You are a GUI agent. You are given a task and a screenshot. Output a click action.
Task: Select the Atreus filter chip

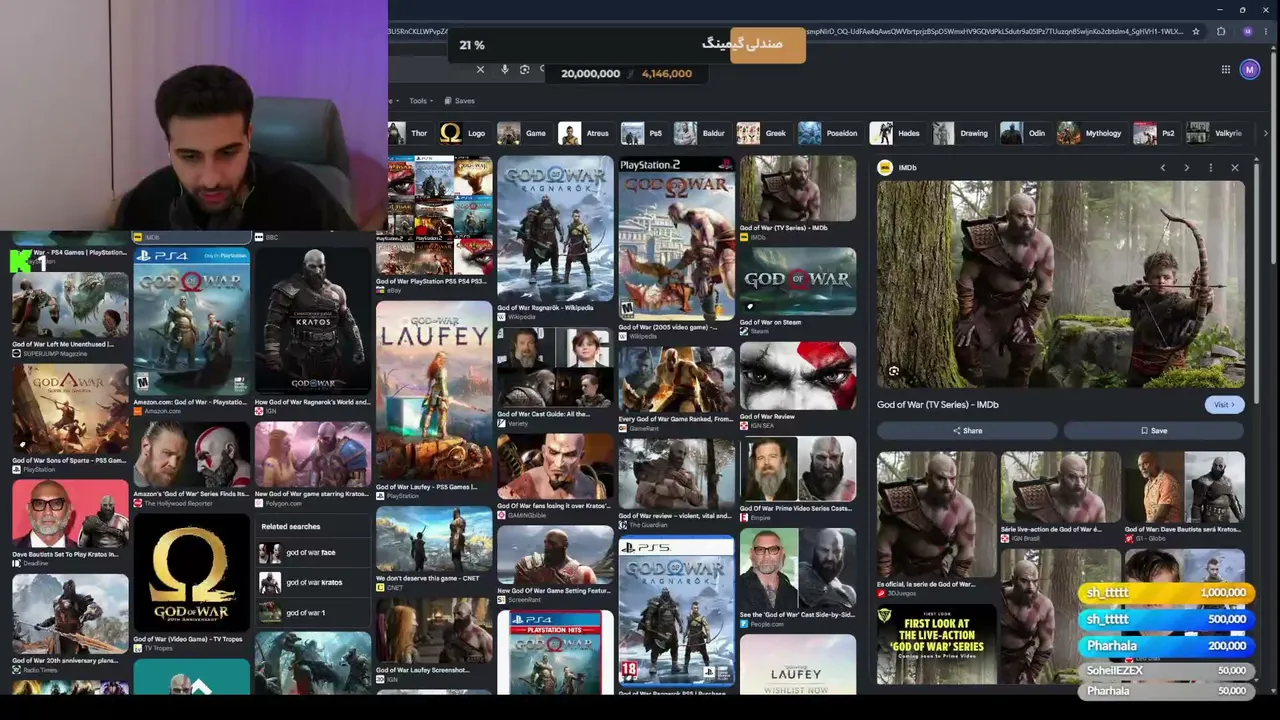click(585, 133)
